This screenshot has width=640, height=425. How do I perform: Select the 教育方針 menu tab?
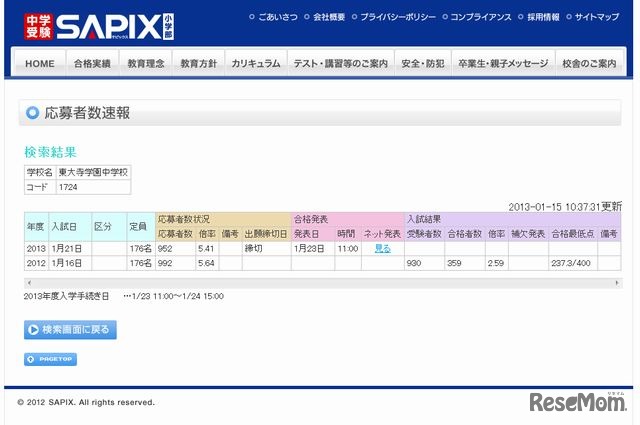coord(198,63)
